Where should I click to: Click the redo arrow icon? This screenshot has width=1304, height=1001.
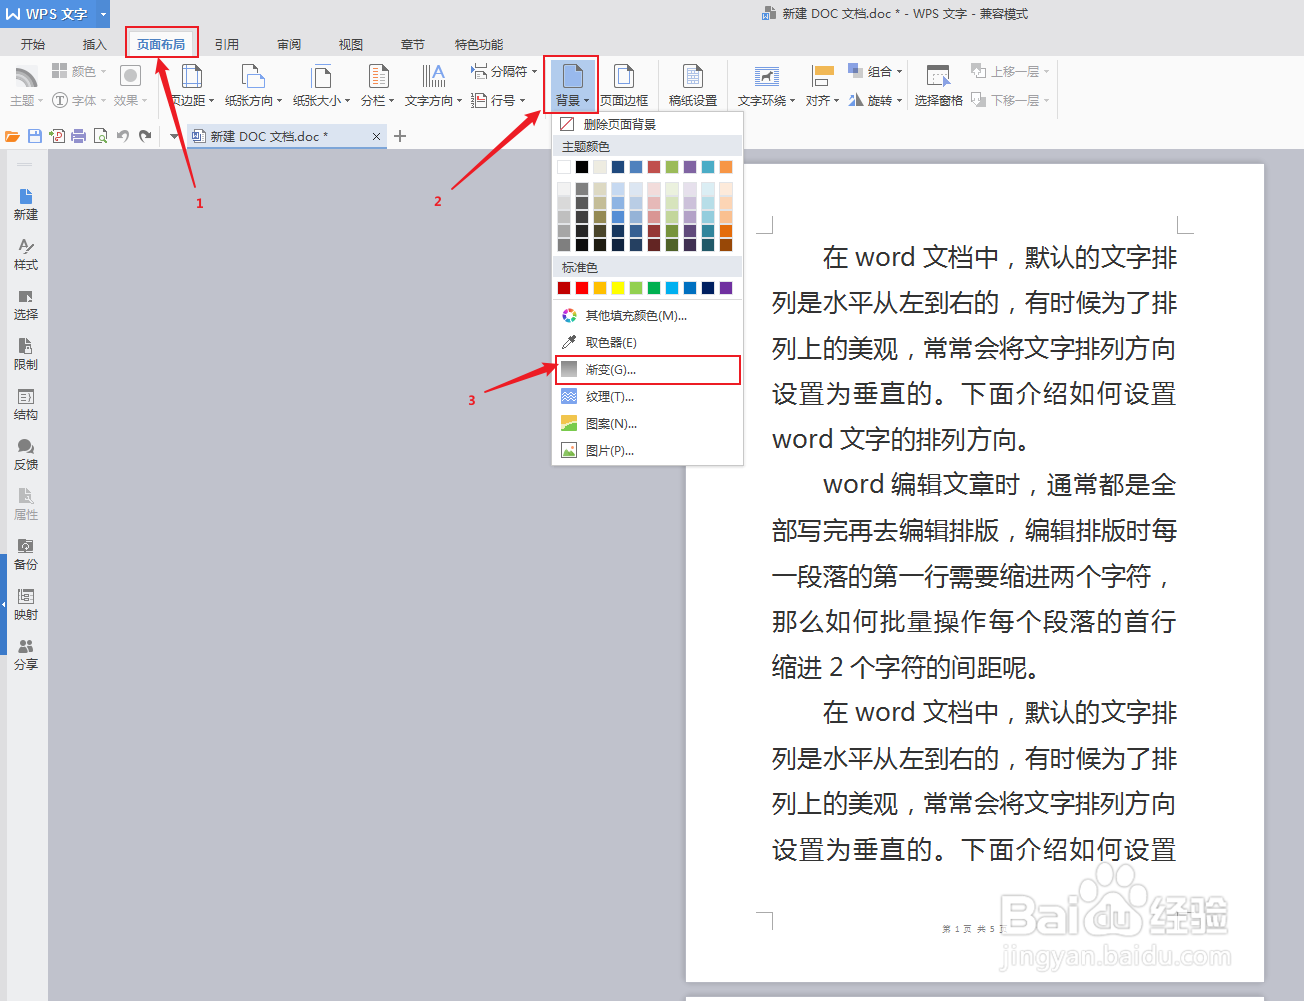[x=145, y=136]
